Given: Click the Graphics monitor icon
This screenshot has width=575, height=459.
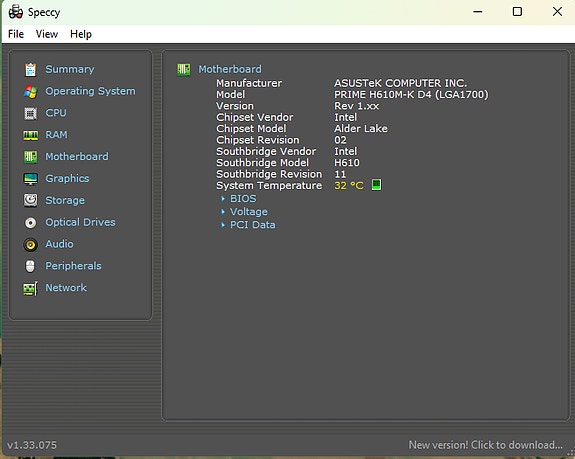Looking at the screenshot, I should click(x=30, y=179).
